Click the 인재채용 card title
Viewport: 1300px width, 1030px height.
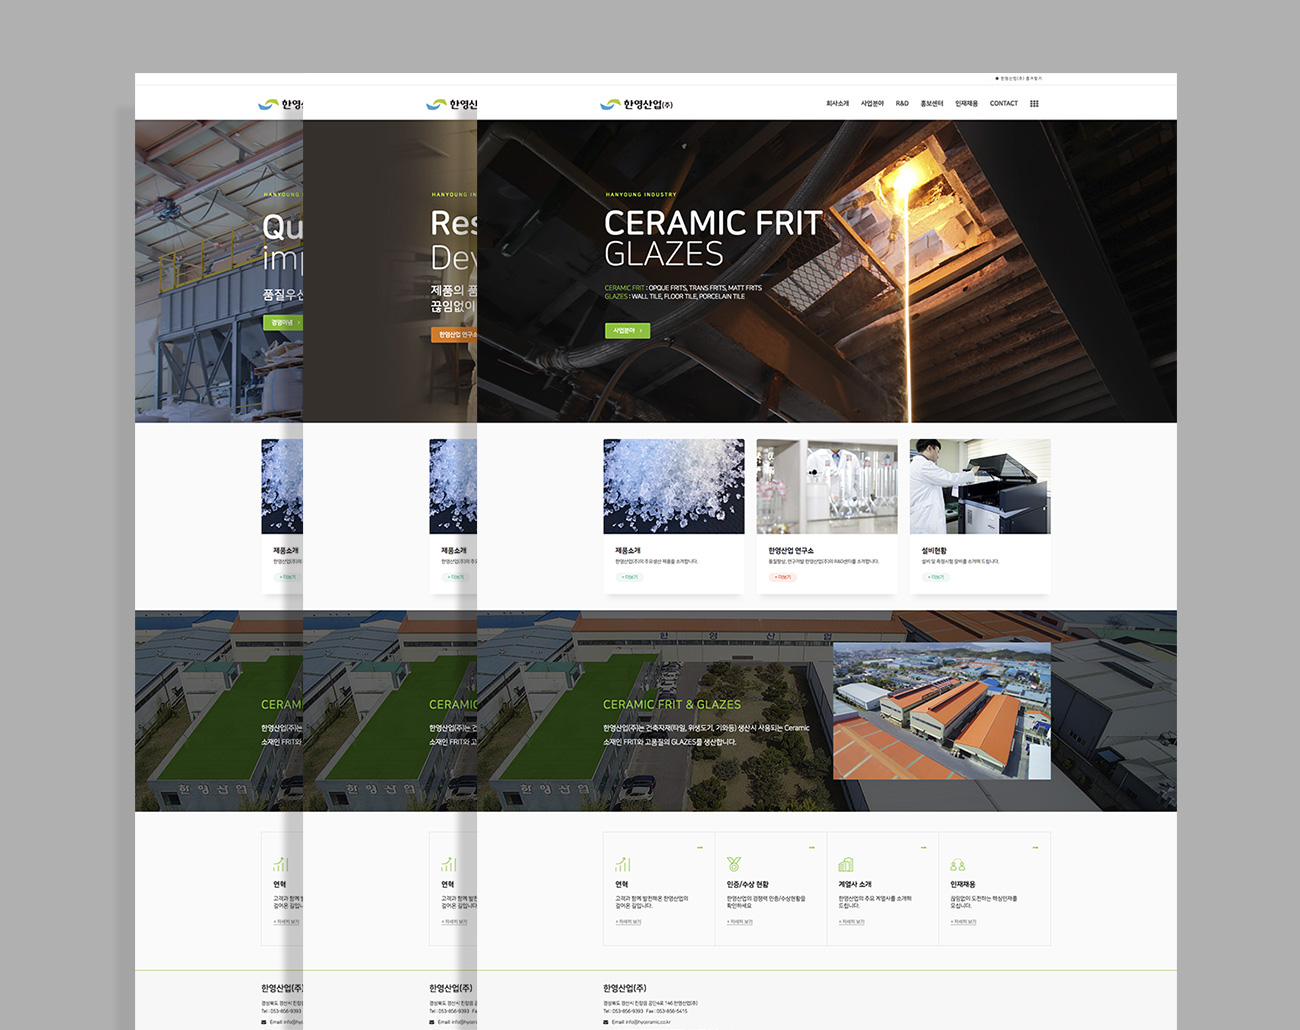tap(963, 885)
